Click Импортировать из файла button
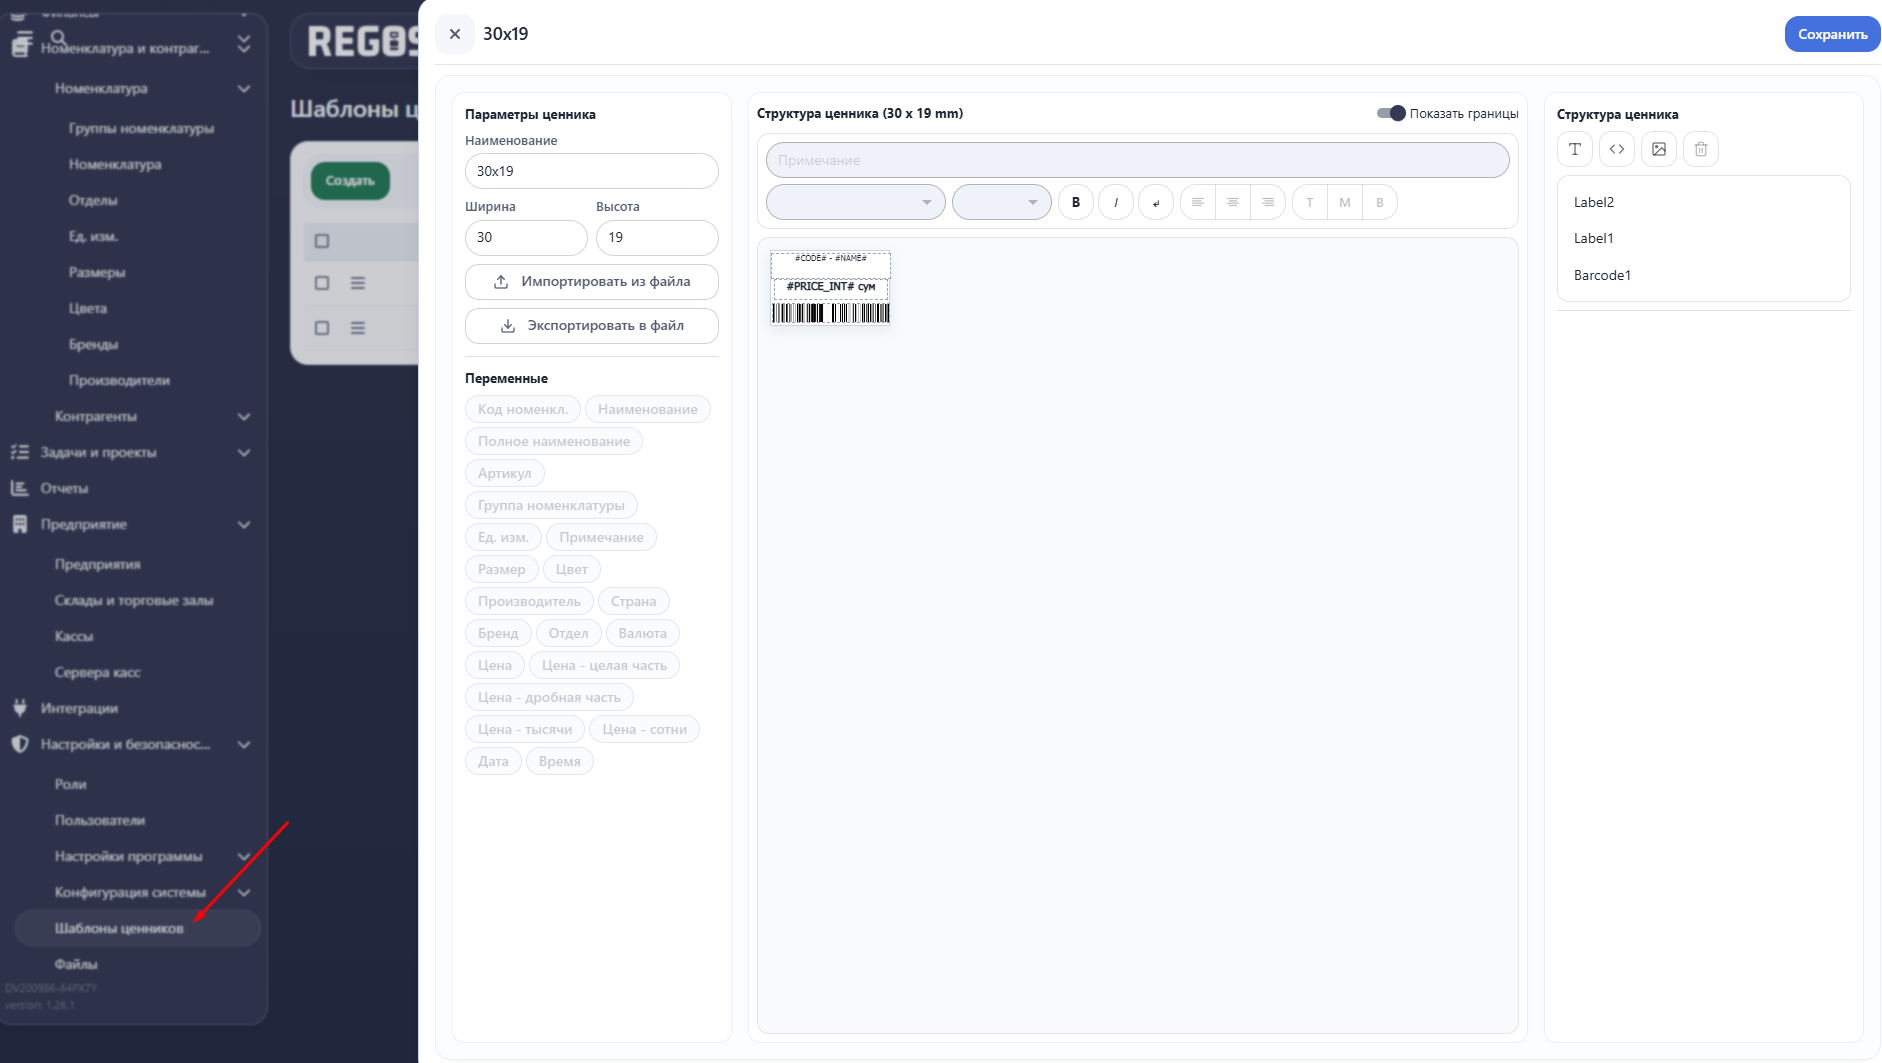The height and width of the screenshot is (1063, 1882). [591, 282]
